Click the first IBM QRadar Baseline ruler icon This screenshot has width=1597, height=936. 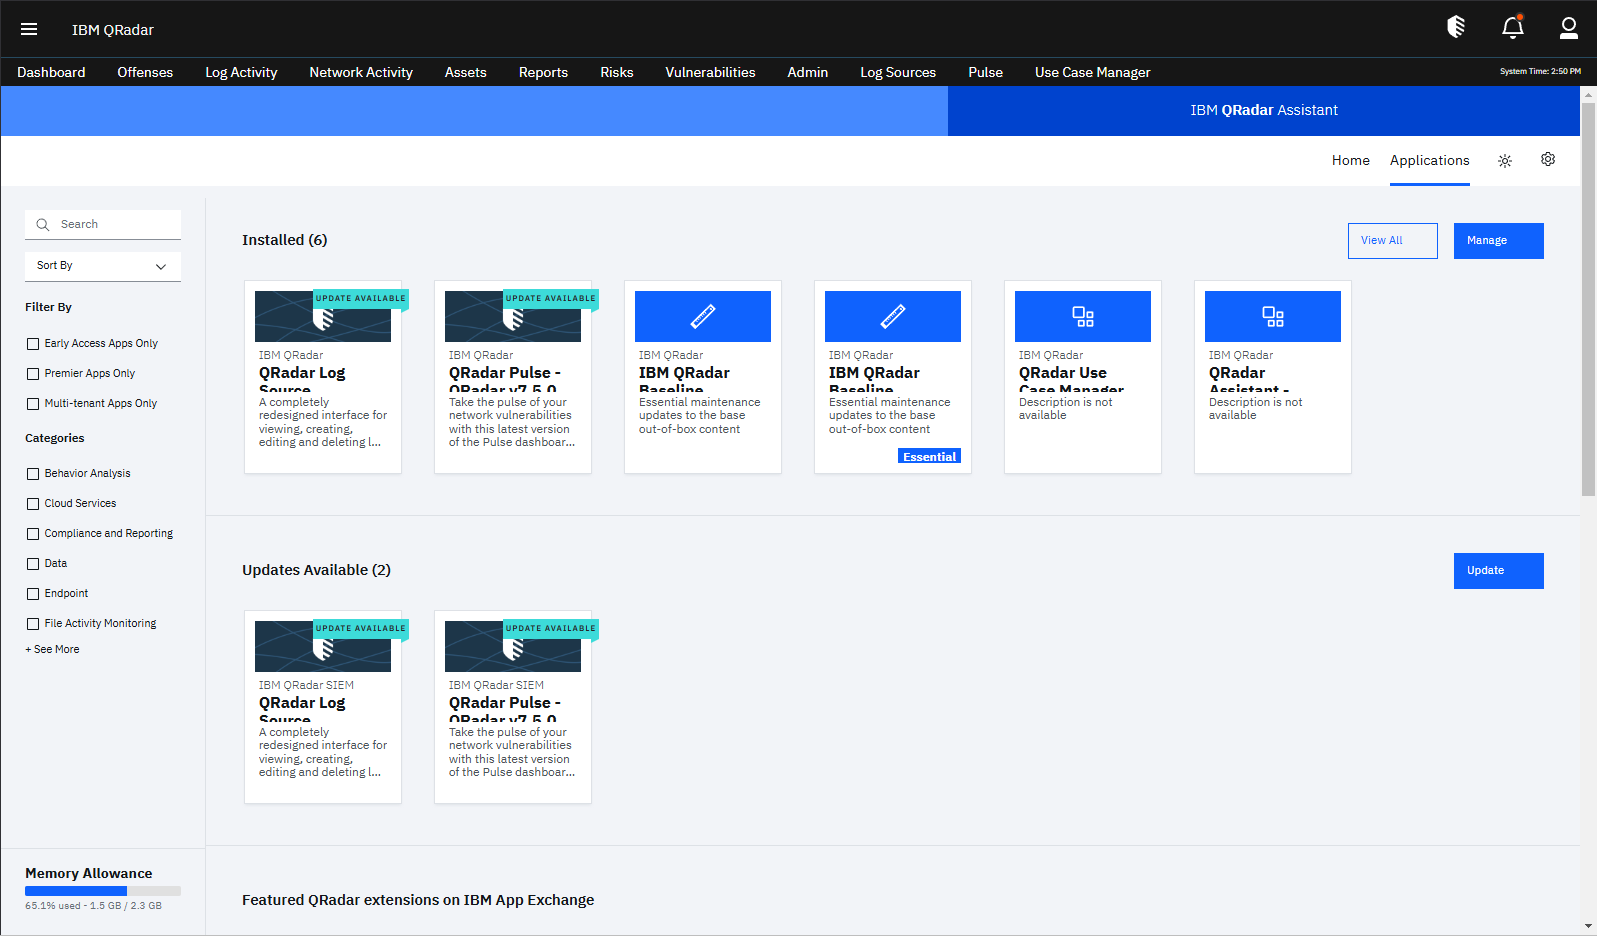[703, 316]
